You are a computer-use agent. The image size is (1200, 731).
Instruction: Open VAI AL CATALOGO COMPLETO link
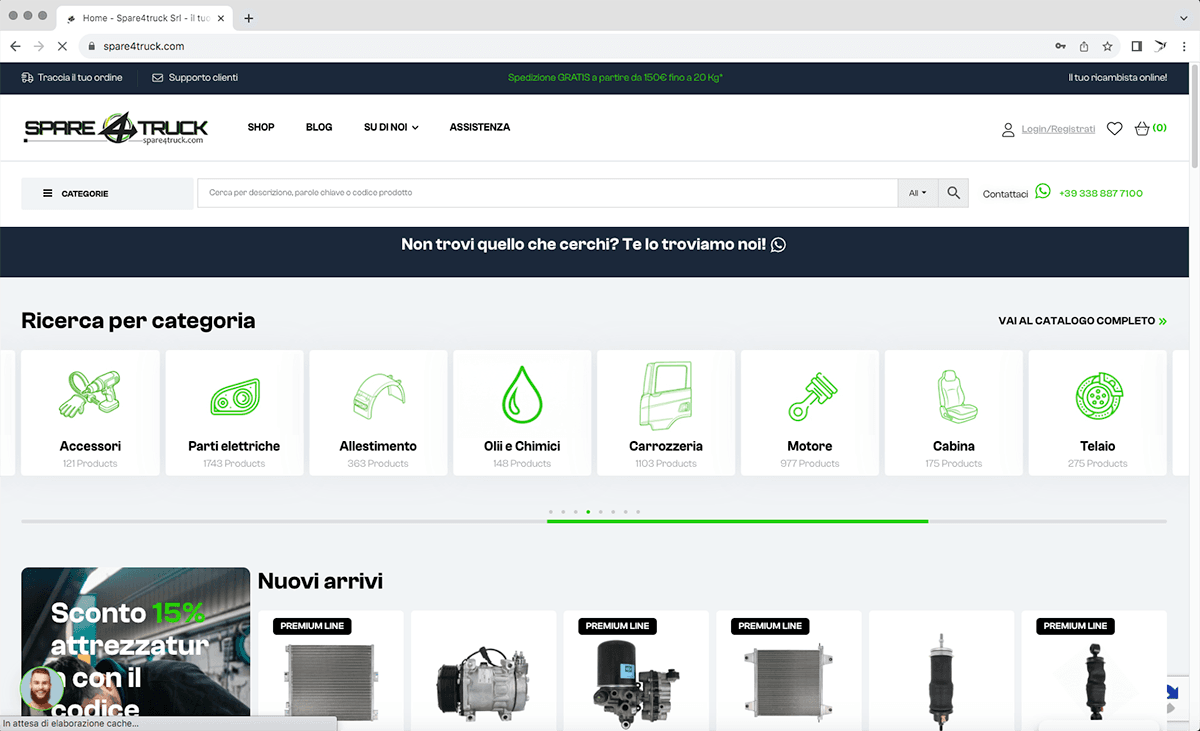(1082, 321)
